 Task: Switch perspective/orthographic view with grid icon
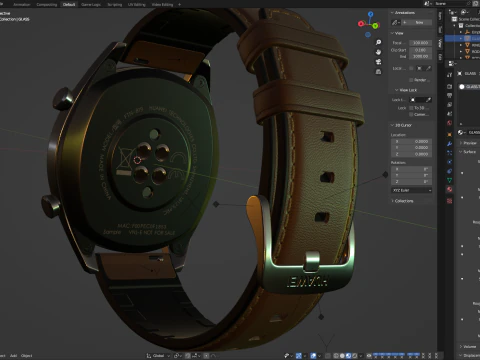click(378, 72)
